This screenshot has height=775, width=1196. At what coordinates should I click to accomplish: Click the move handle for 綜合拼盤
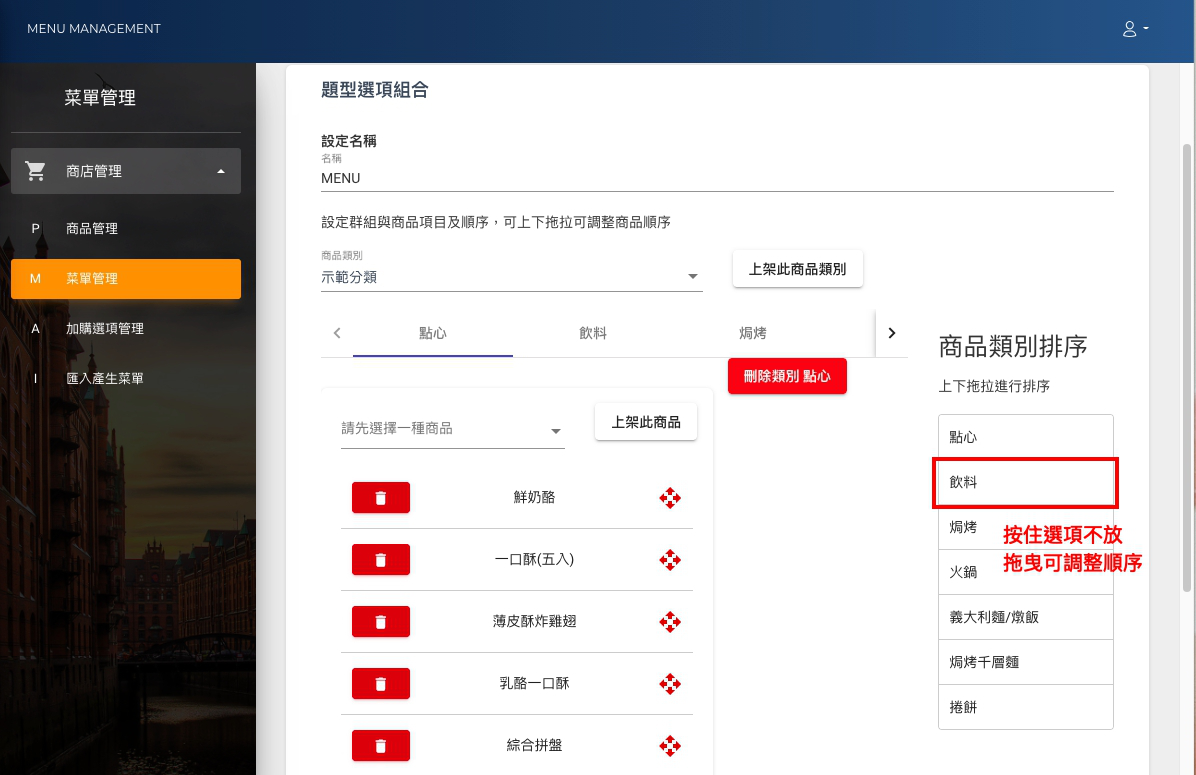coord(670,745)
